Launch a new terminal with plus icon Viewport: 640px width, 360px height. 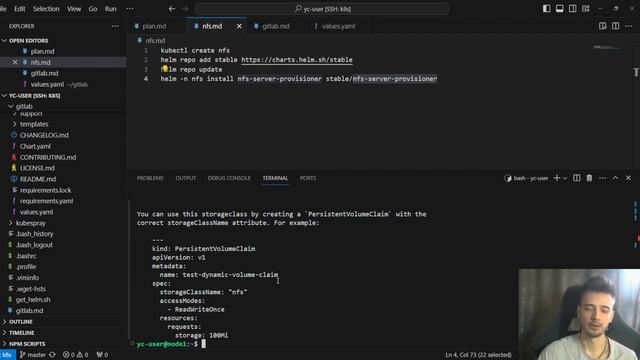pyautogui.click(x=557, y=178)
